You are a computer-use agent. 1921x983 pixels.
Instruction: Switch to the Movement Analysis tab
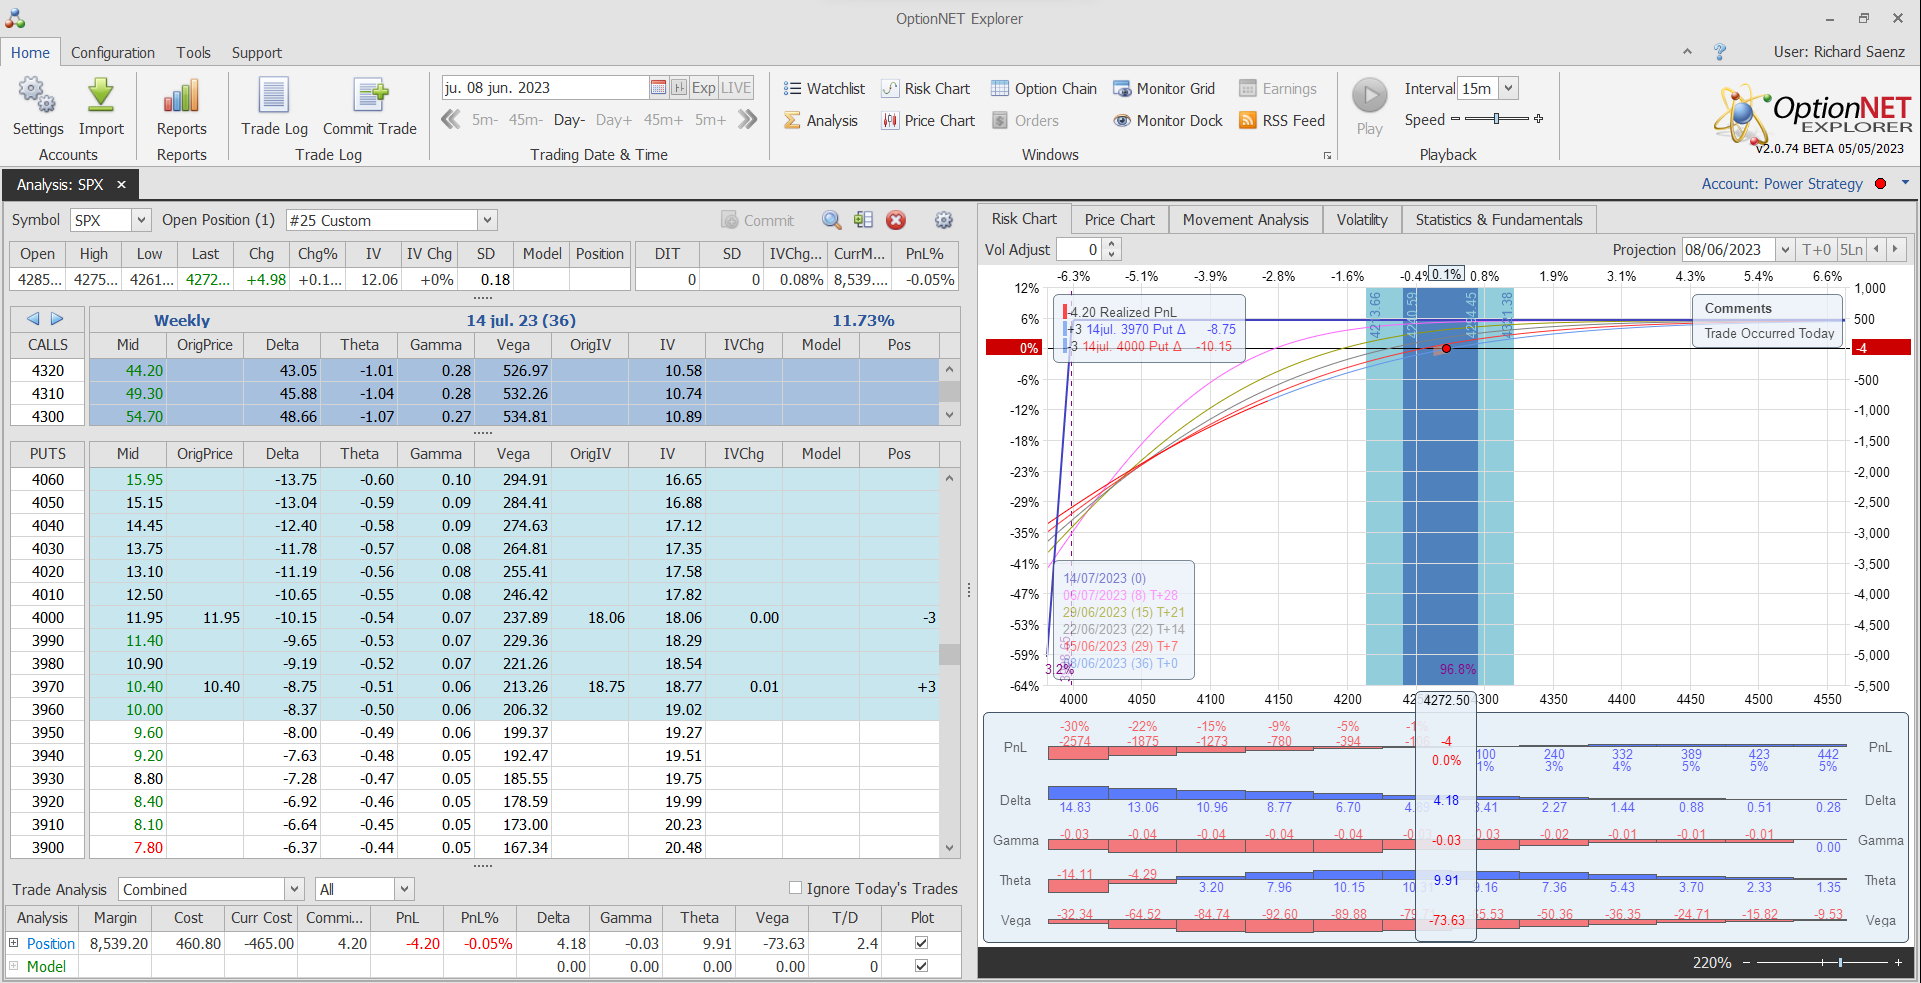[1245, 220]
